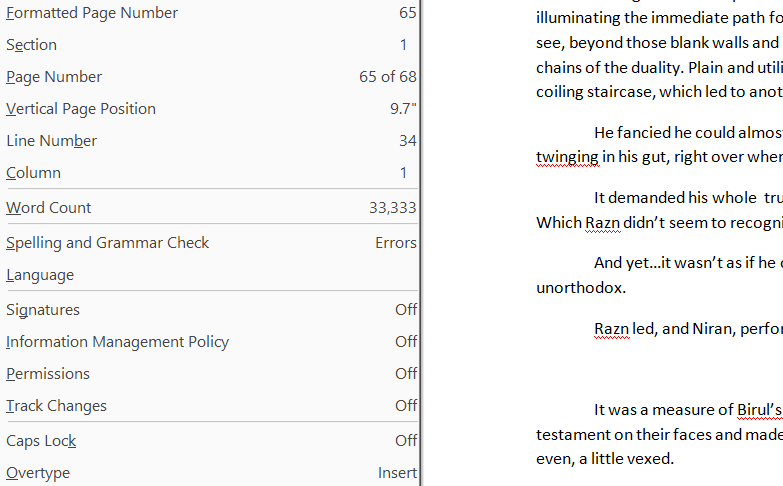The image size is (783, 486).
Task: Show the Language indicator option
Action: click(40, 275)
